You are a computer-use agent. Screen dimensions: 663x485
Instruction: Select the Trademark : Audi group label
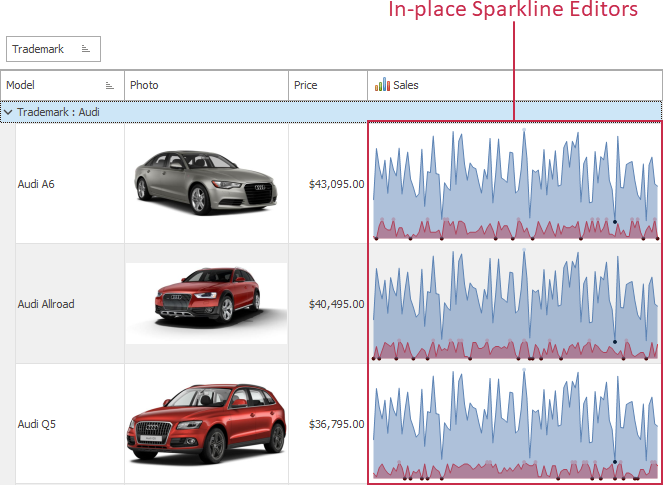(58, 112)
